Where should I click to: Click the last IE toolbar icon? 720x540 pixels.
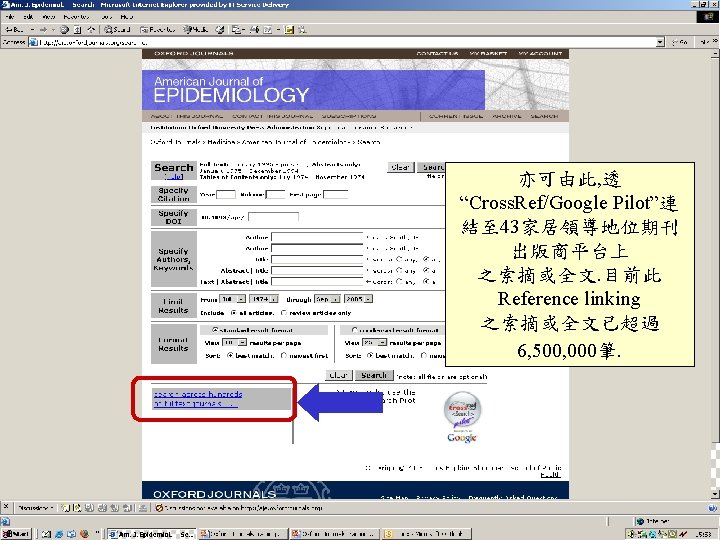coord(302,29)
